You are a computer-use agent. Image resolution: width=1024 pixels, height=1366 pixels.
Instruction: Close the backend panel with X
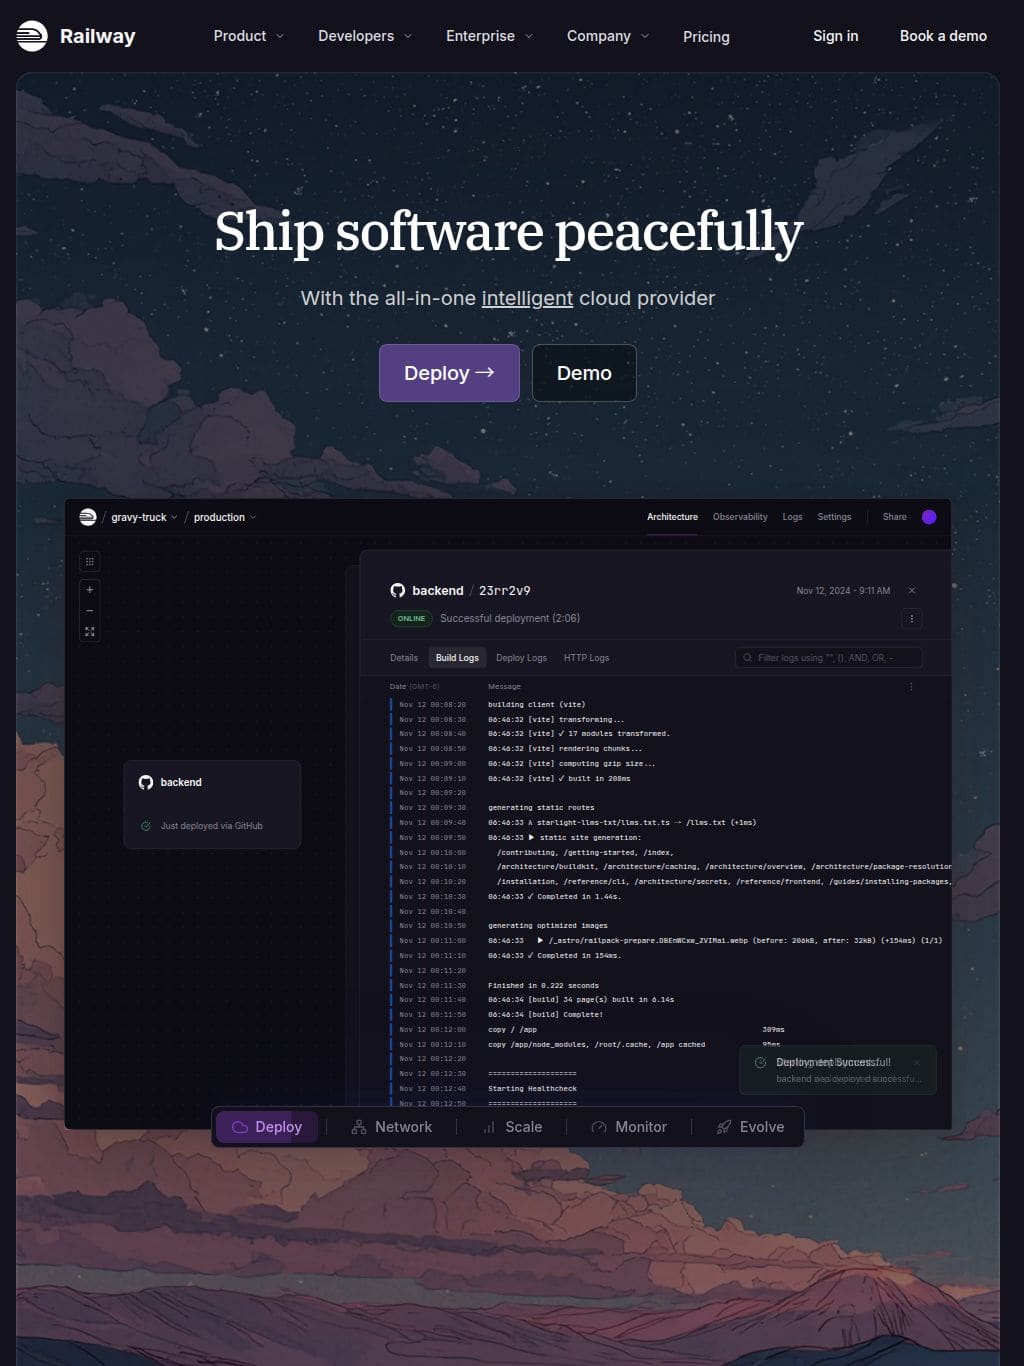tap(911, 591)
